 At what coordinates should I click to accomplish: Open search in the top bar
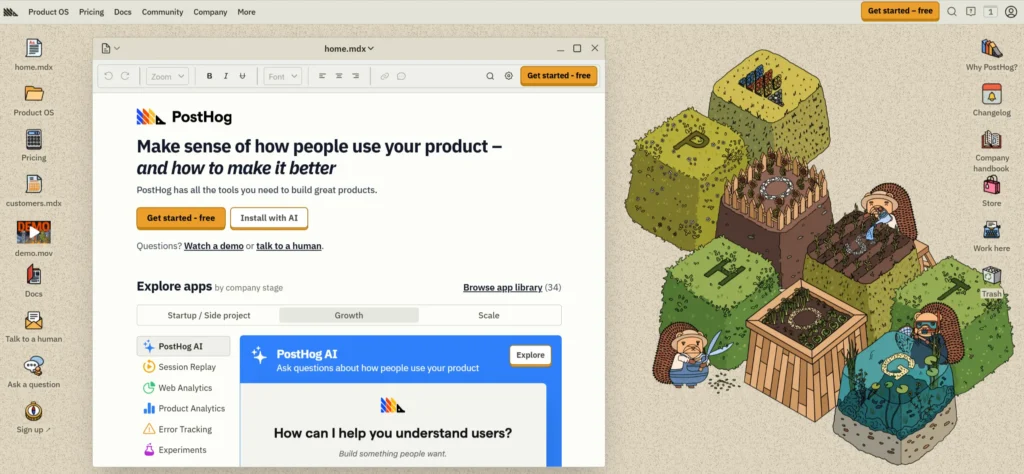952,11
